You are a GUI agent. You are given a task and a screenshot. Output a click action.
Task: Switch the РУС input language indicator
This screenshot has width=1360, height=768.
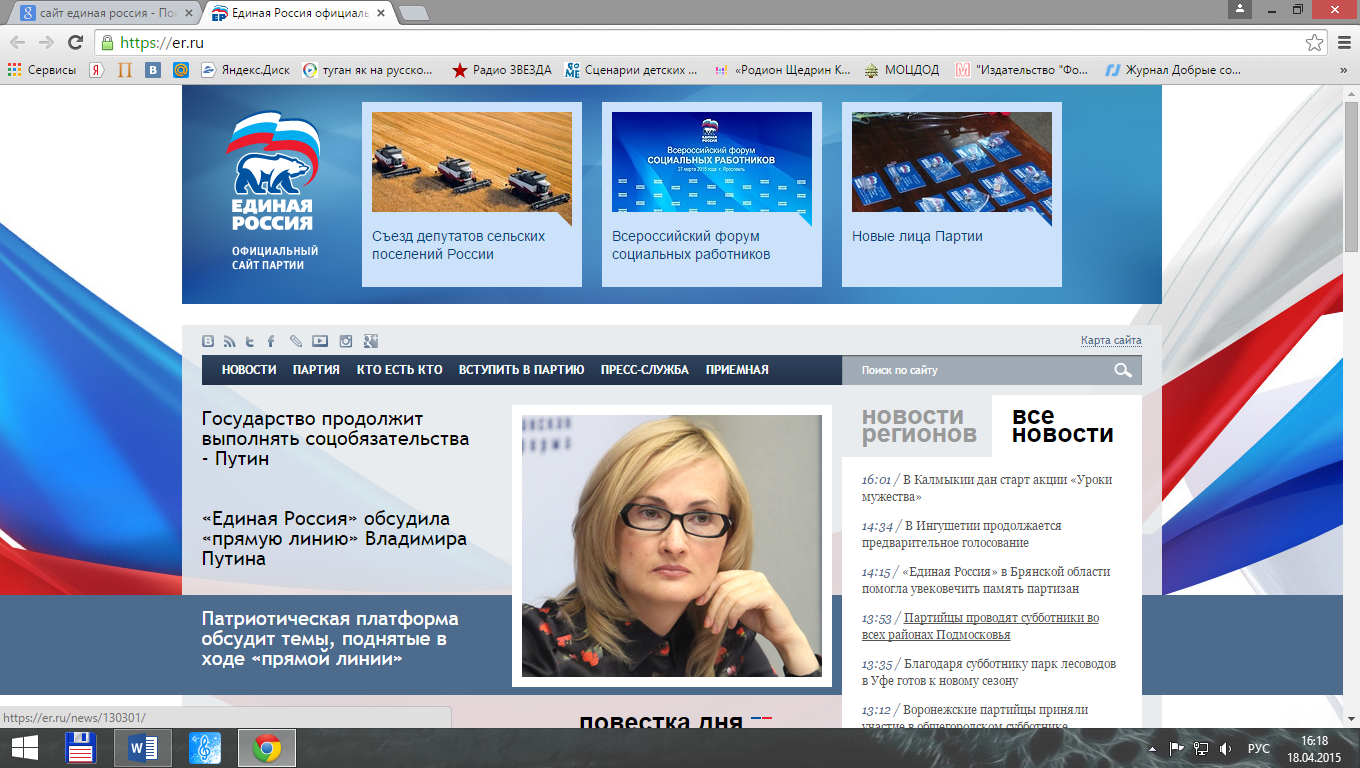[x=1259, y=748]
